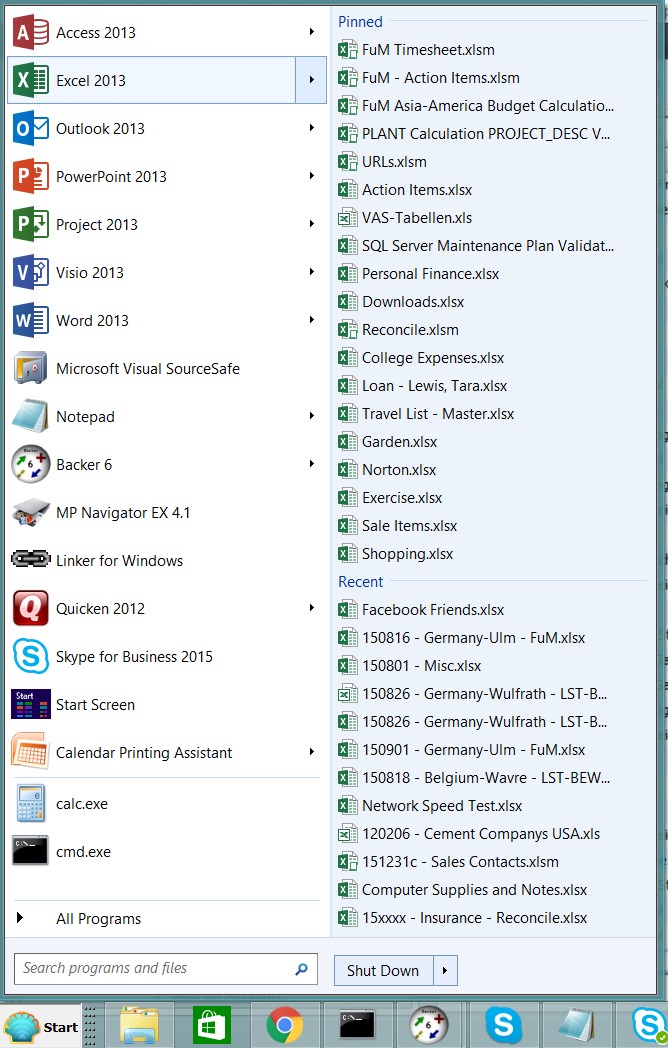The image size is (668, 1048).
Task: Click the Linker for Windows chain icon
Action: (x=31, y=559)
